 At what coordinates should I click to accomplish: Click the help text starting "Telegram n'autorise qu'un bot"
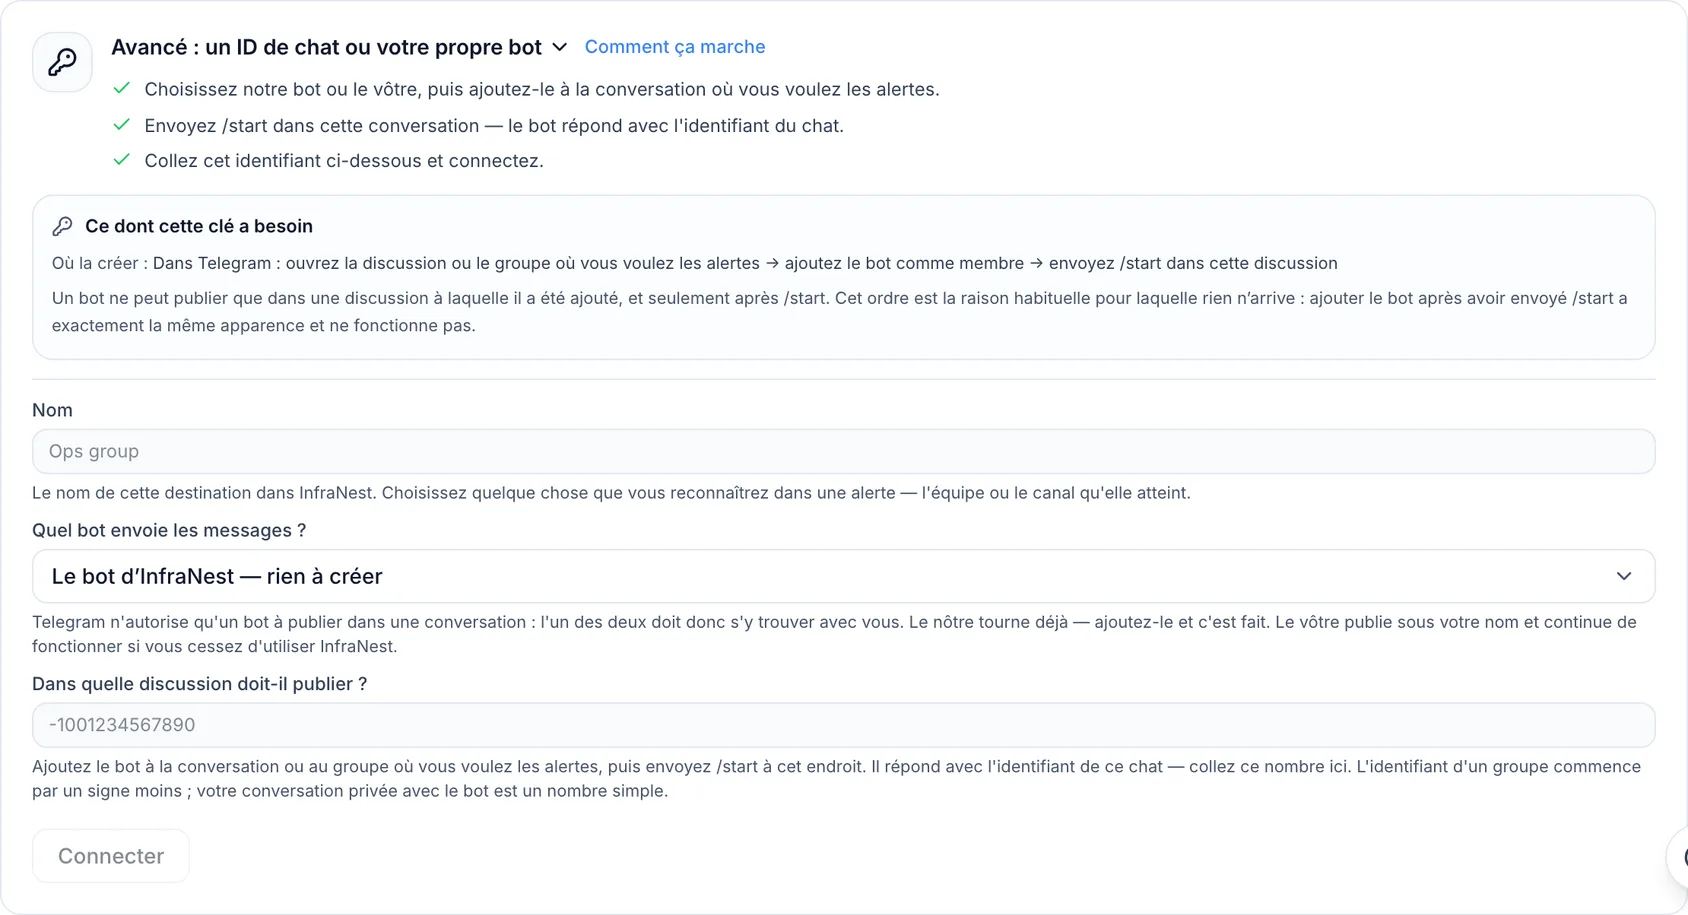834,634
